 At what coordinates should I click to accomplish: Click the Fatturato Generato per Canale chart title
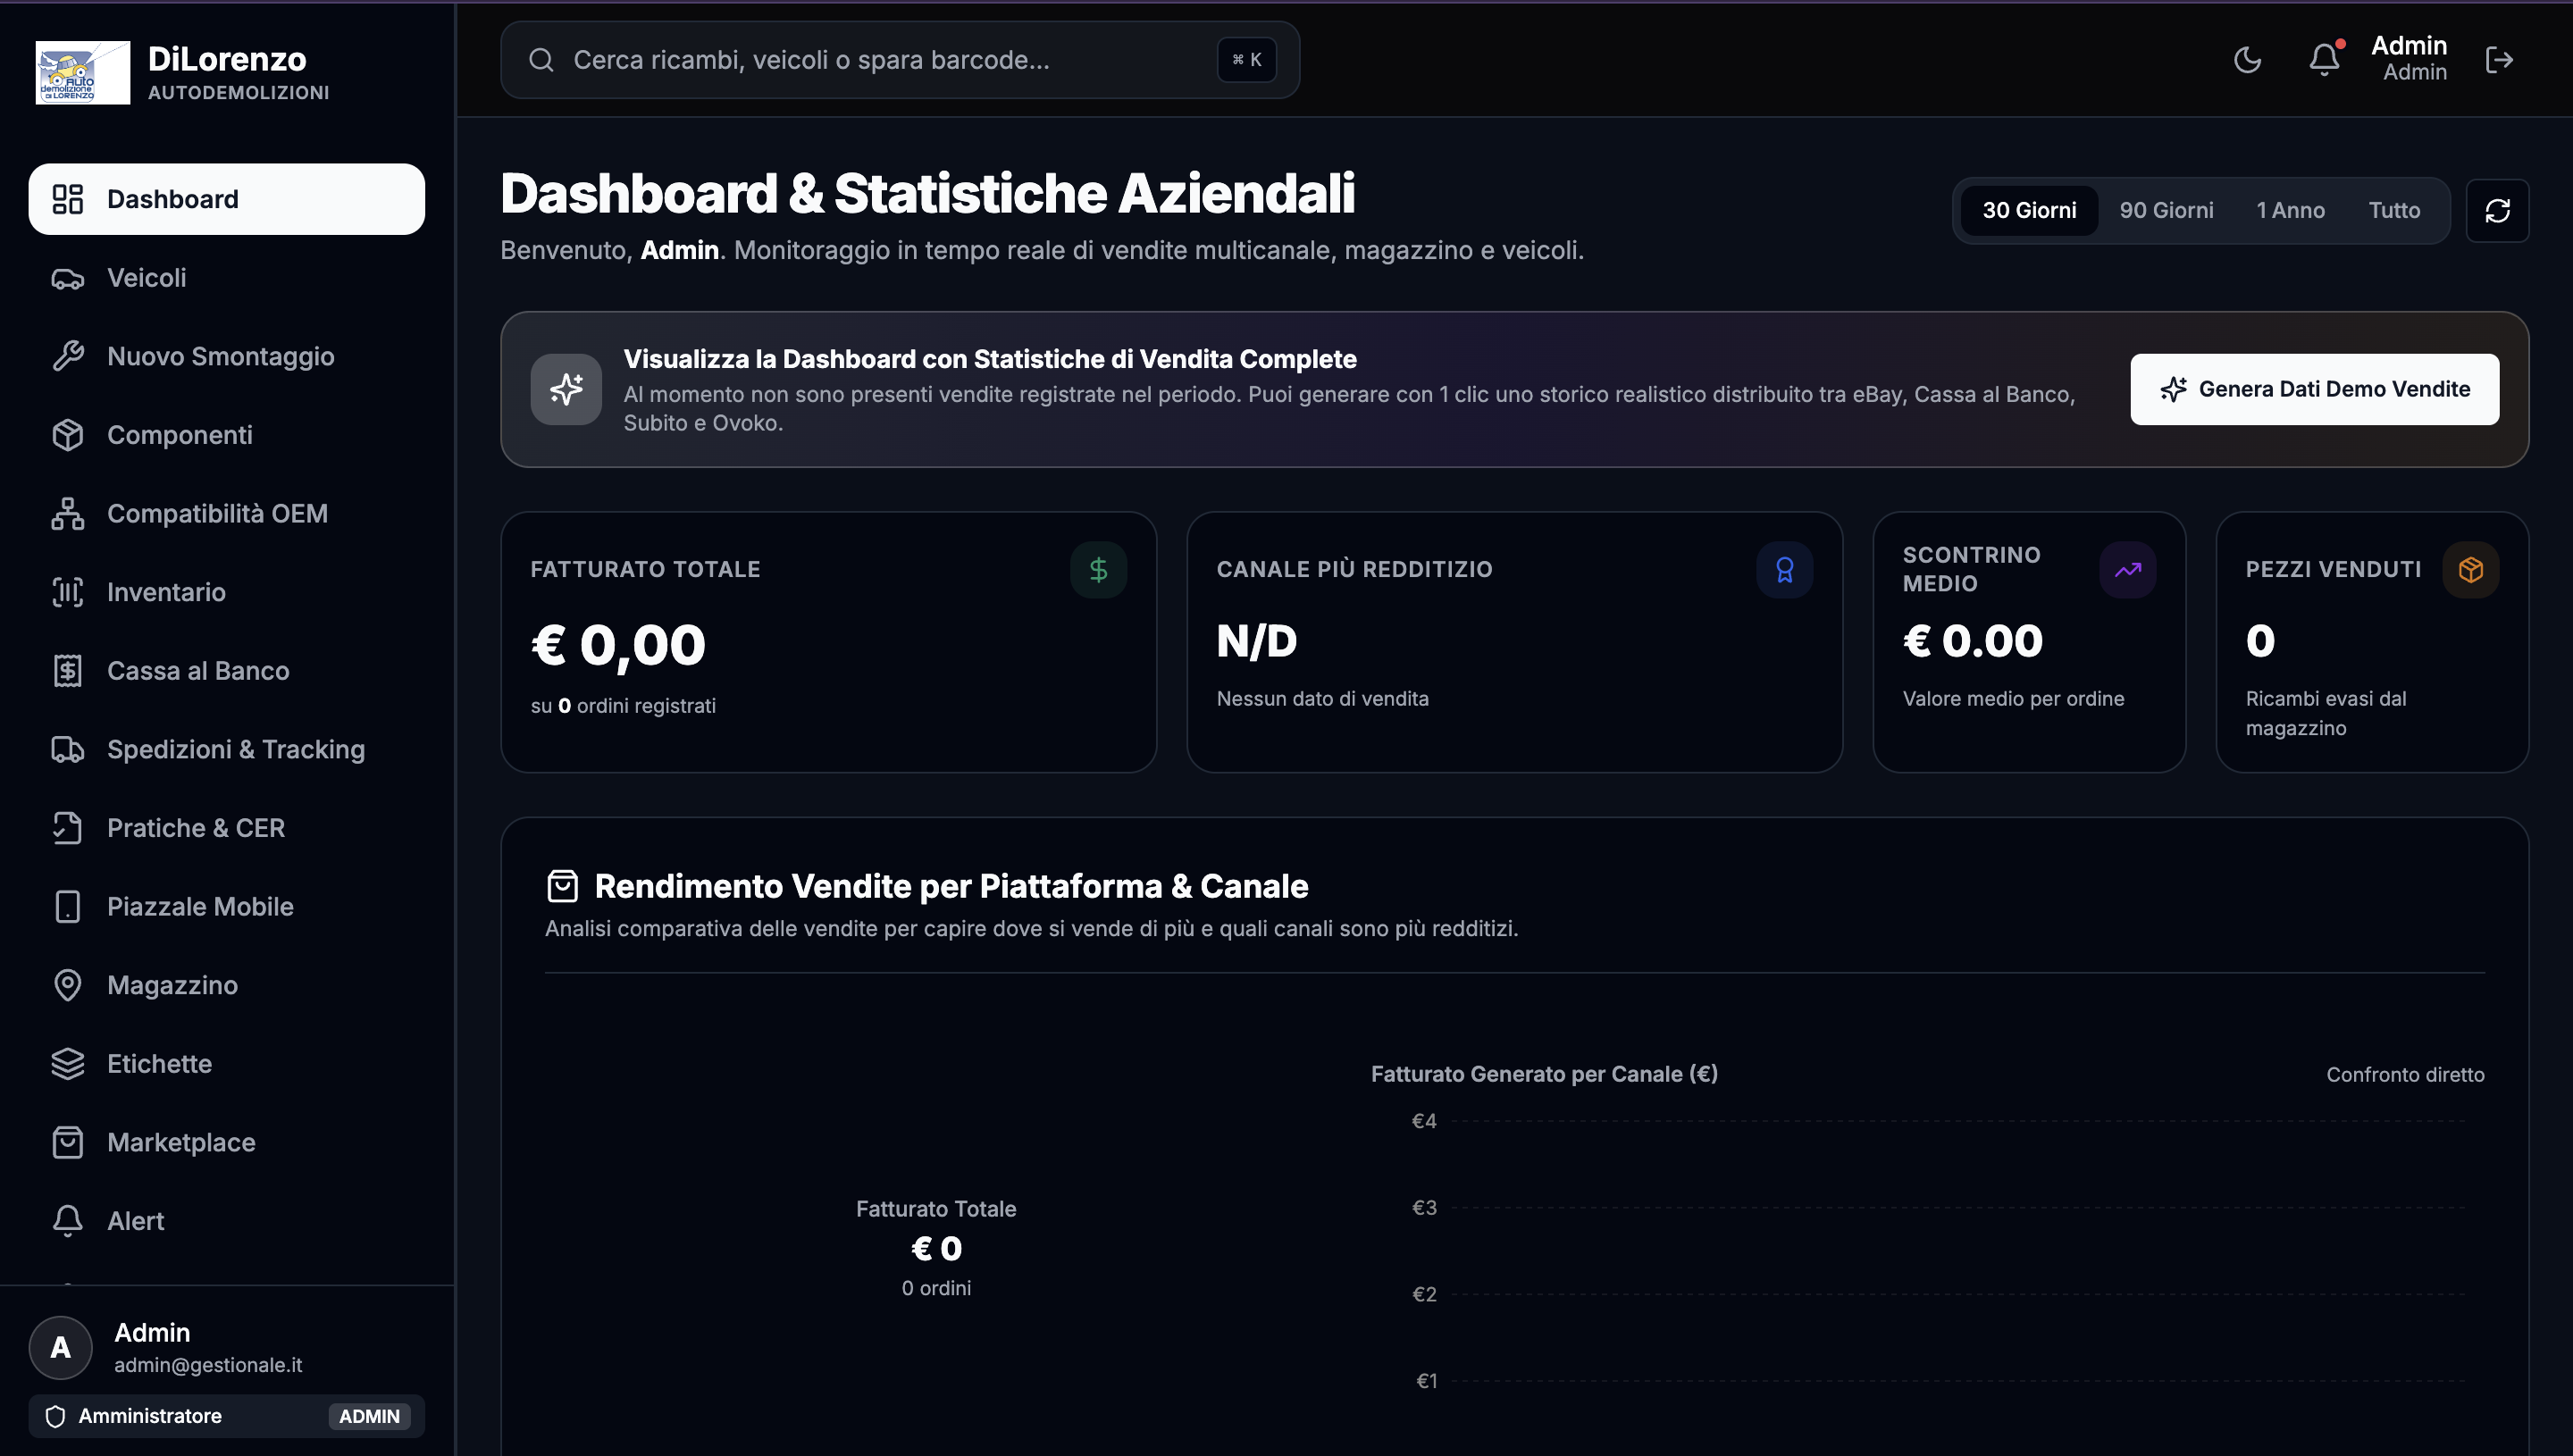click(x=1544, y=1074)
